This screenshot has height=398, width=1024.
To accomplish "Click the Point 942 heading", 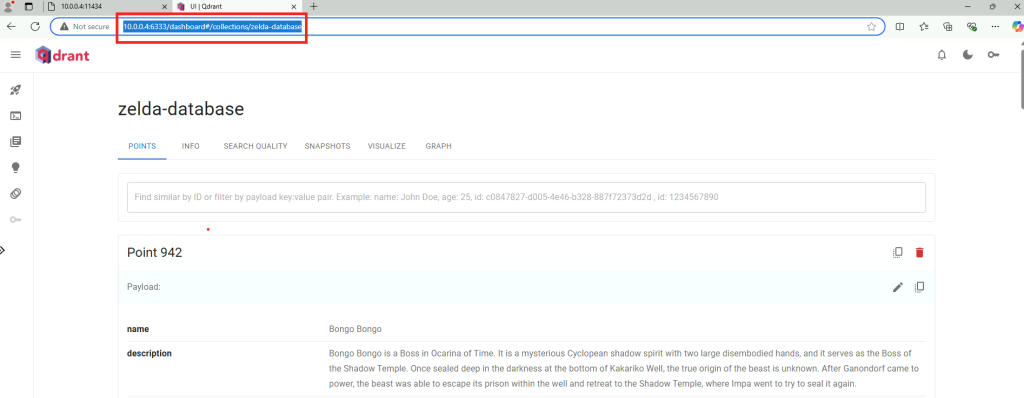I will click(155, 252).
